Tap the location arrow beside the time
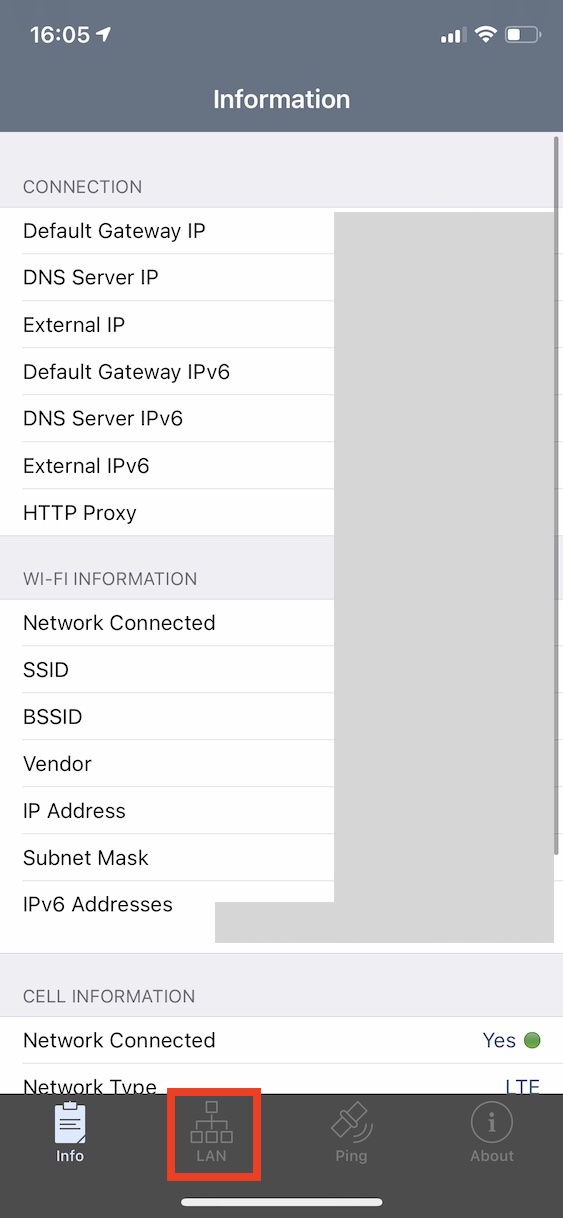Image resolution: width=563 pixels, height=1218 pixels. pos(103,35)
